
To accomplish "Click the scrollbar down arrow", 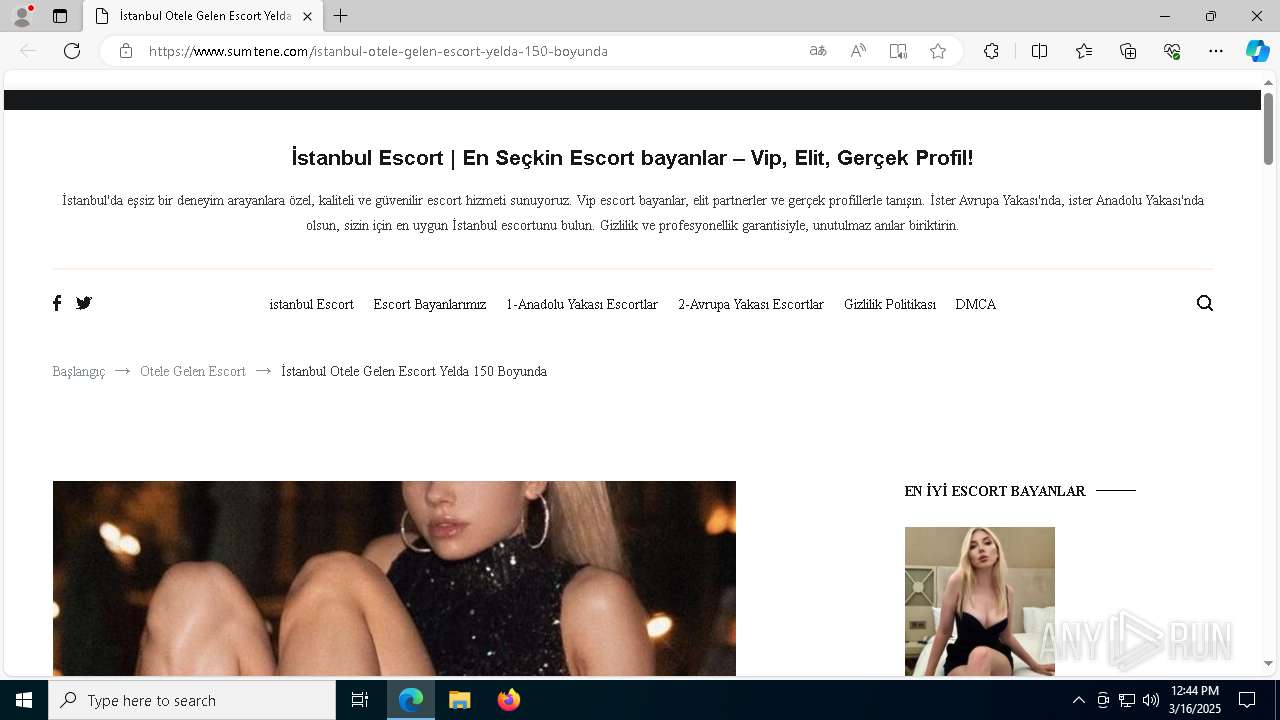I will (1268, 663).
